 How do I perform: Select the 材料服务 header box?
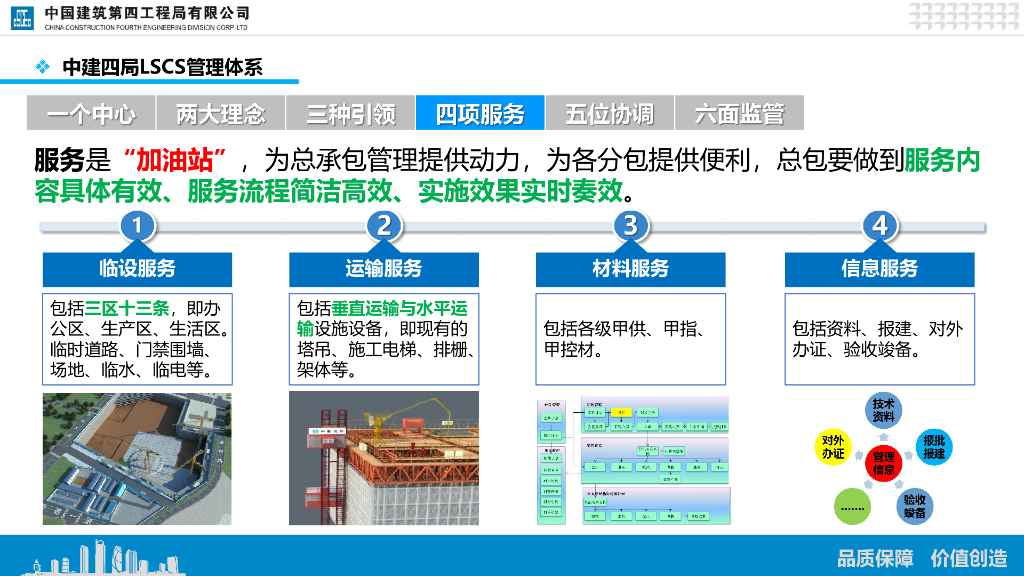[x=631, y=269]
